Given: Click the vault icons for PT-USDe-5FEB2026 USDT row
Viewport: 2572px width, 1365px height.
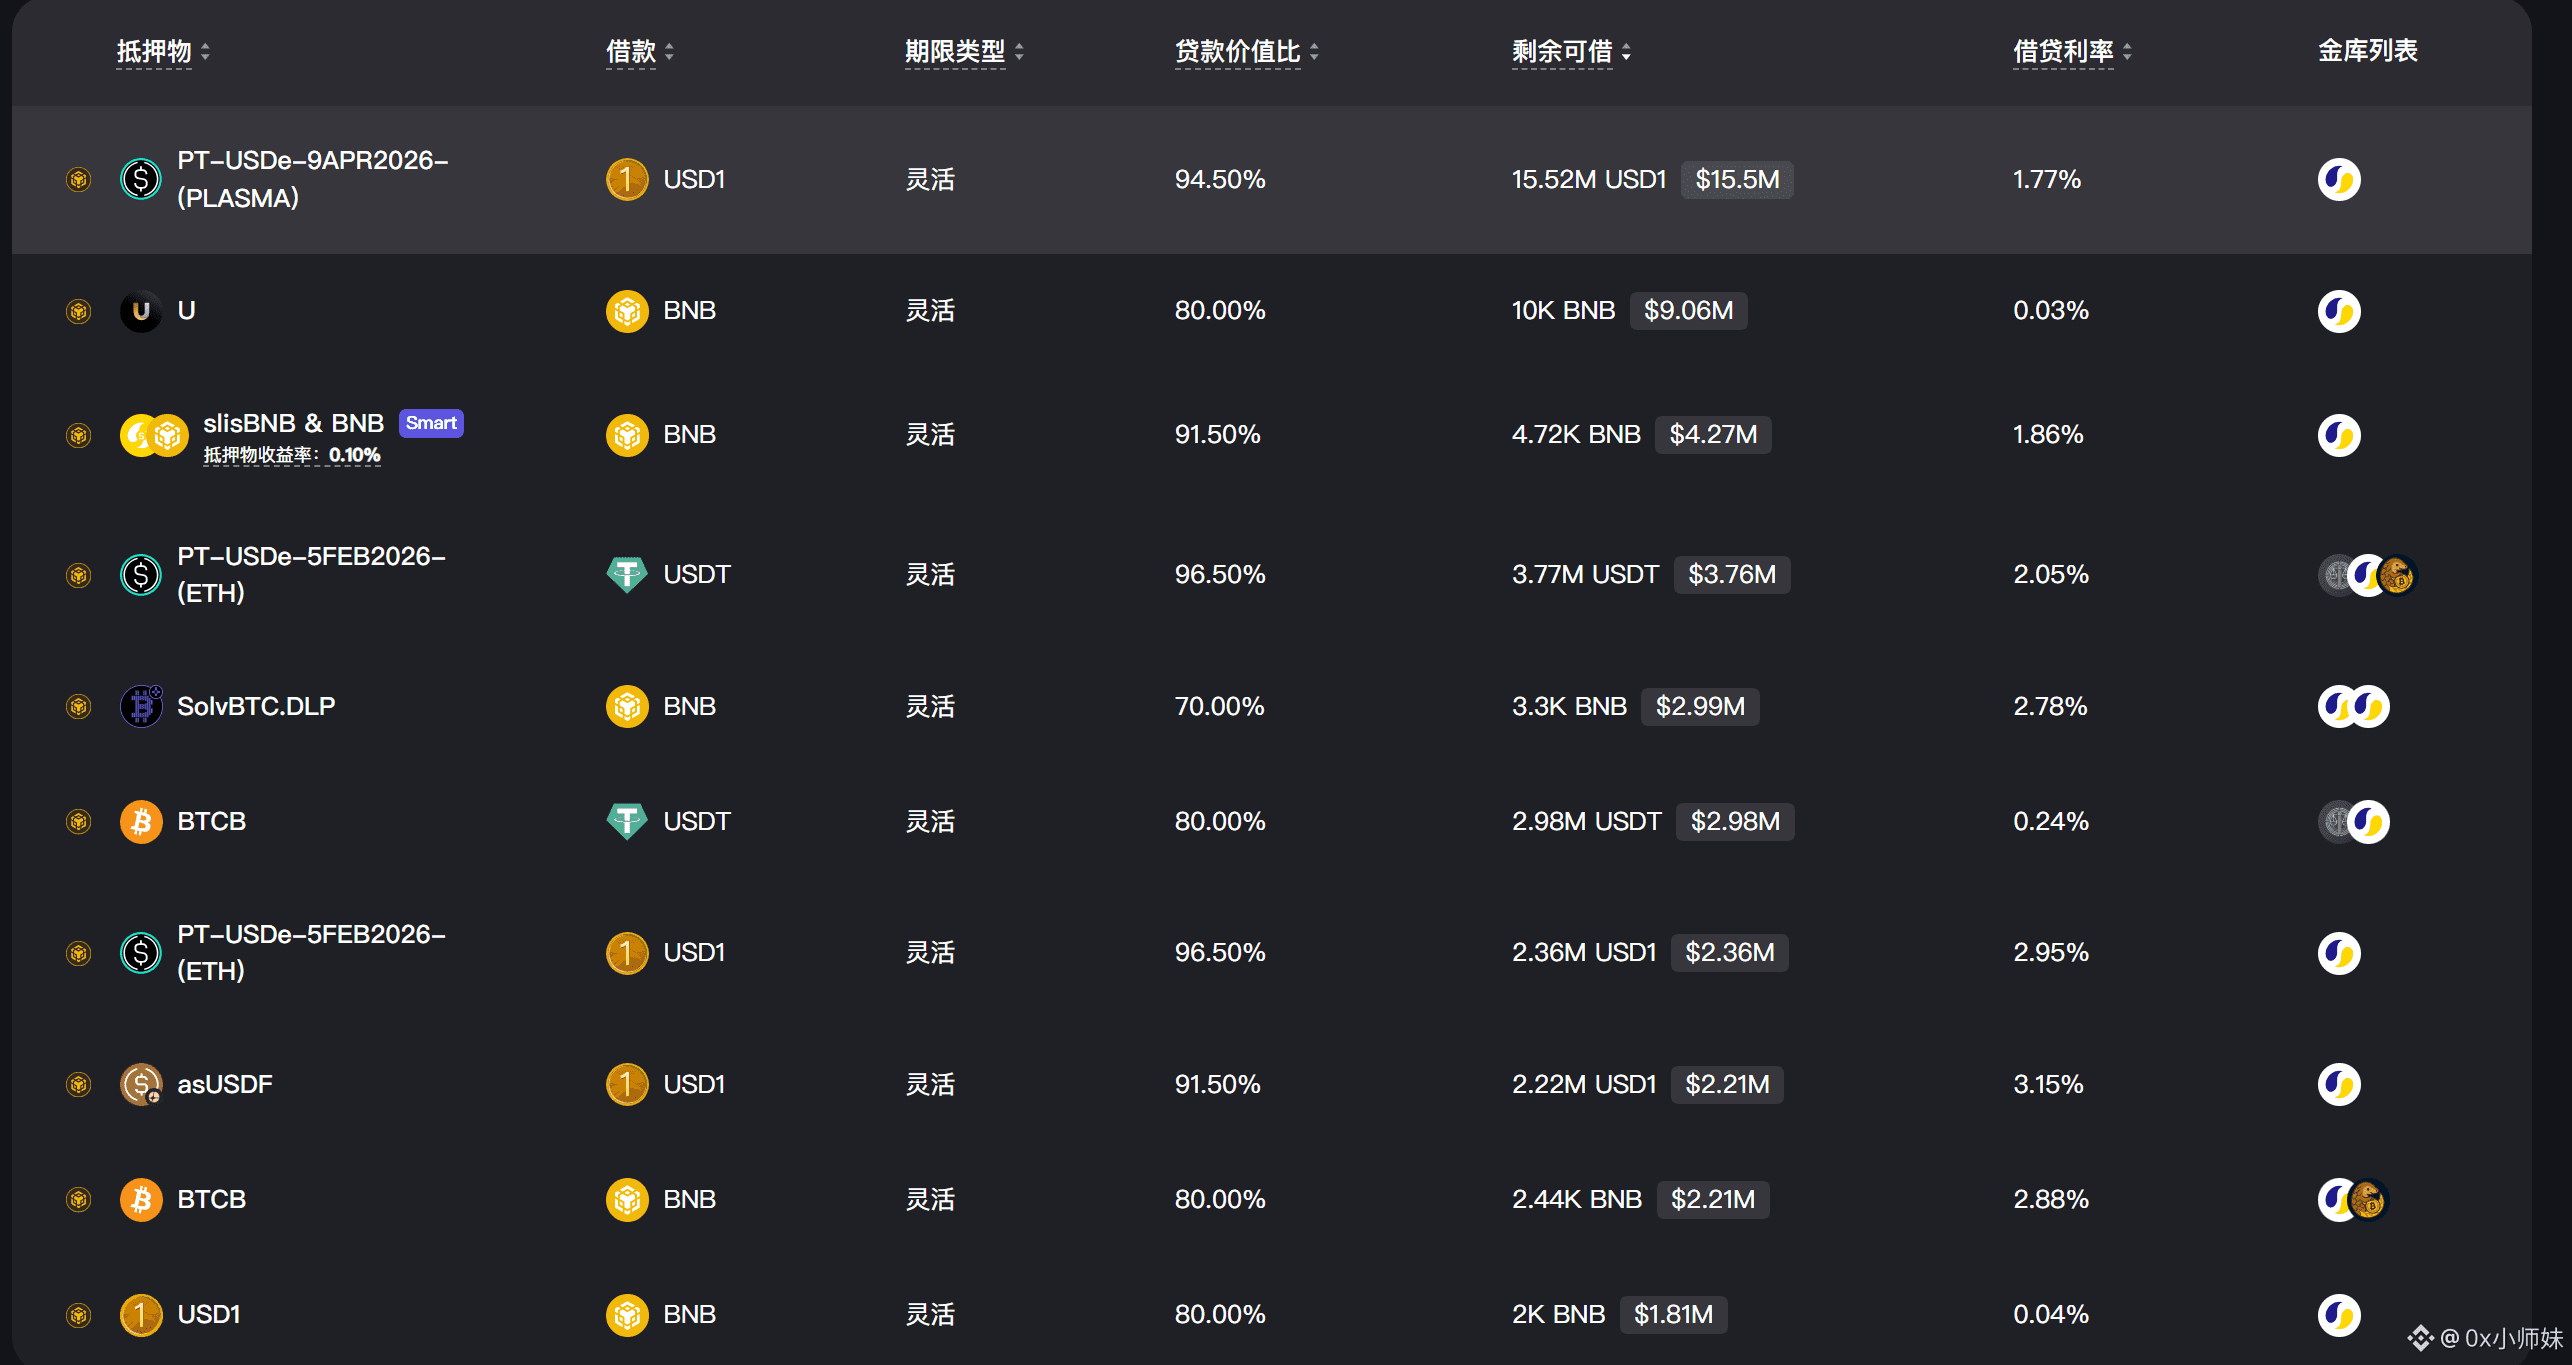Looking at the screenshot, I should (x=2366, y=575).
